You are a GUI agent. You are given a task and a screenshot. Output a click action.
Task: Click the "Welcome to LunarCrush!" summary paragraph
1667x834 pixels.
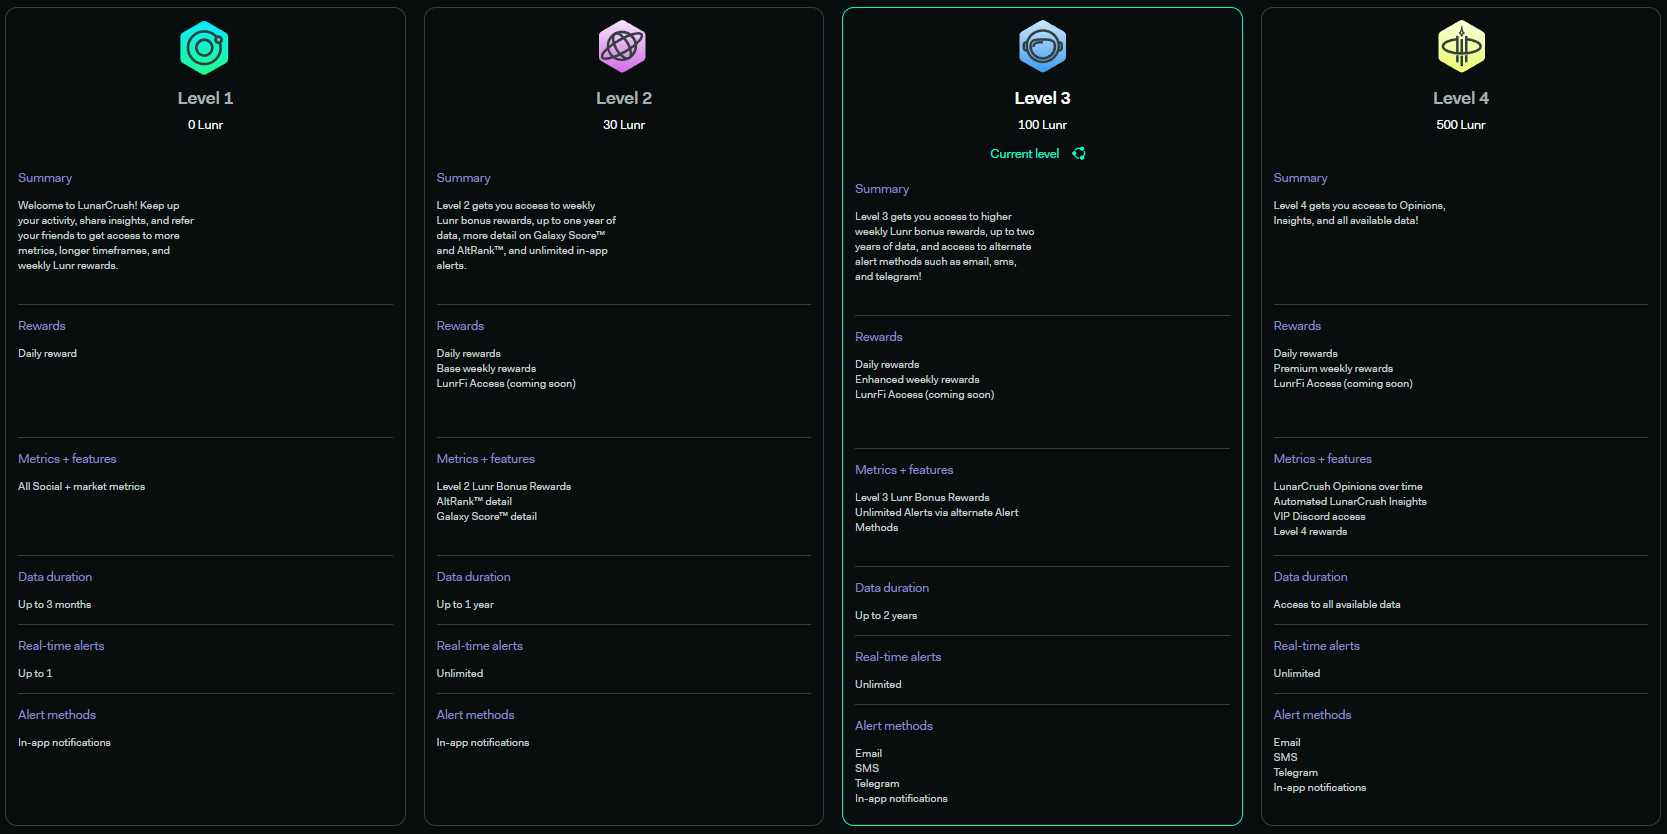[106, 236]
